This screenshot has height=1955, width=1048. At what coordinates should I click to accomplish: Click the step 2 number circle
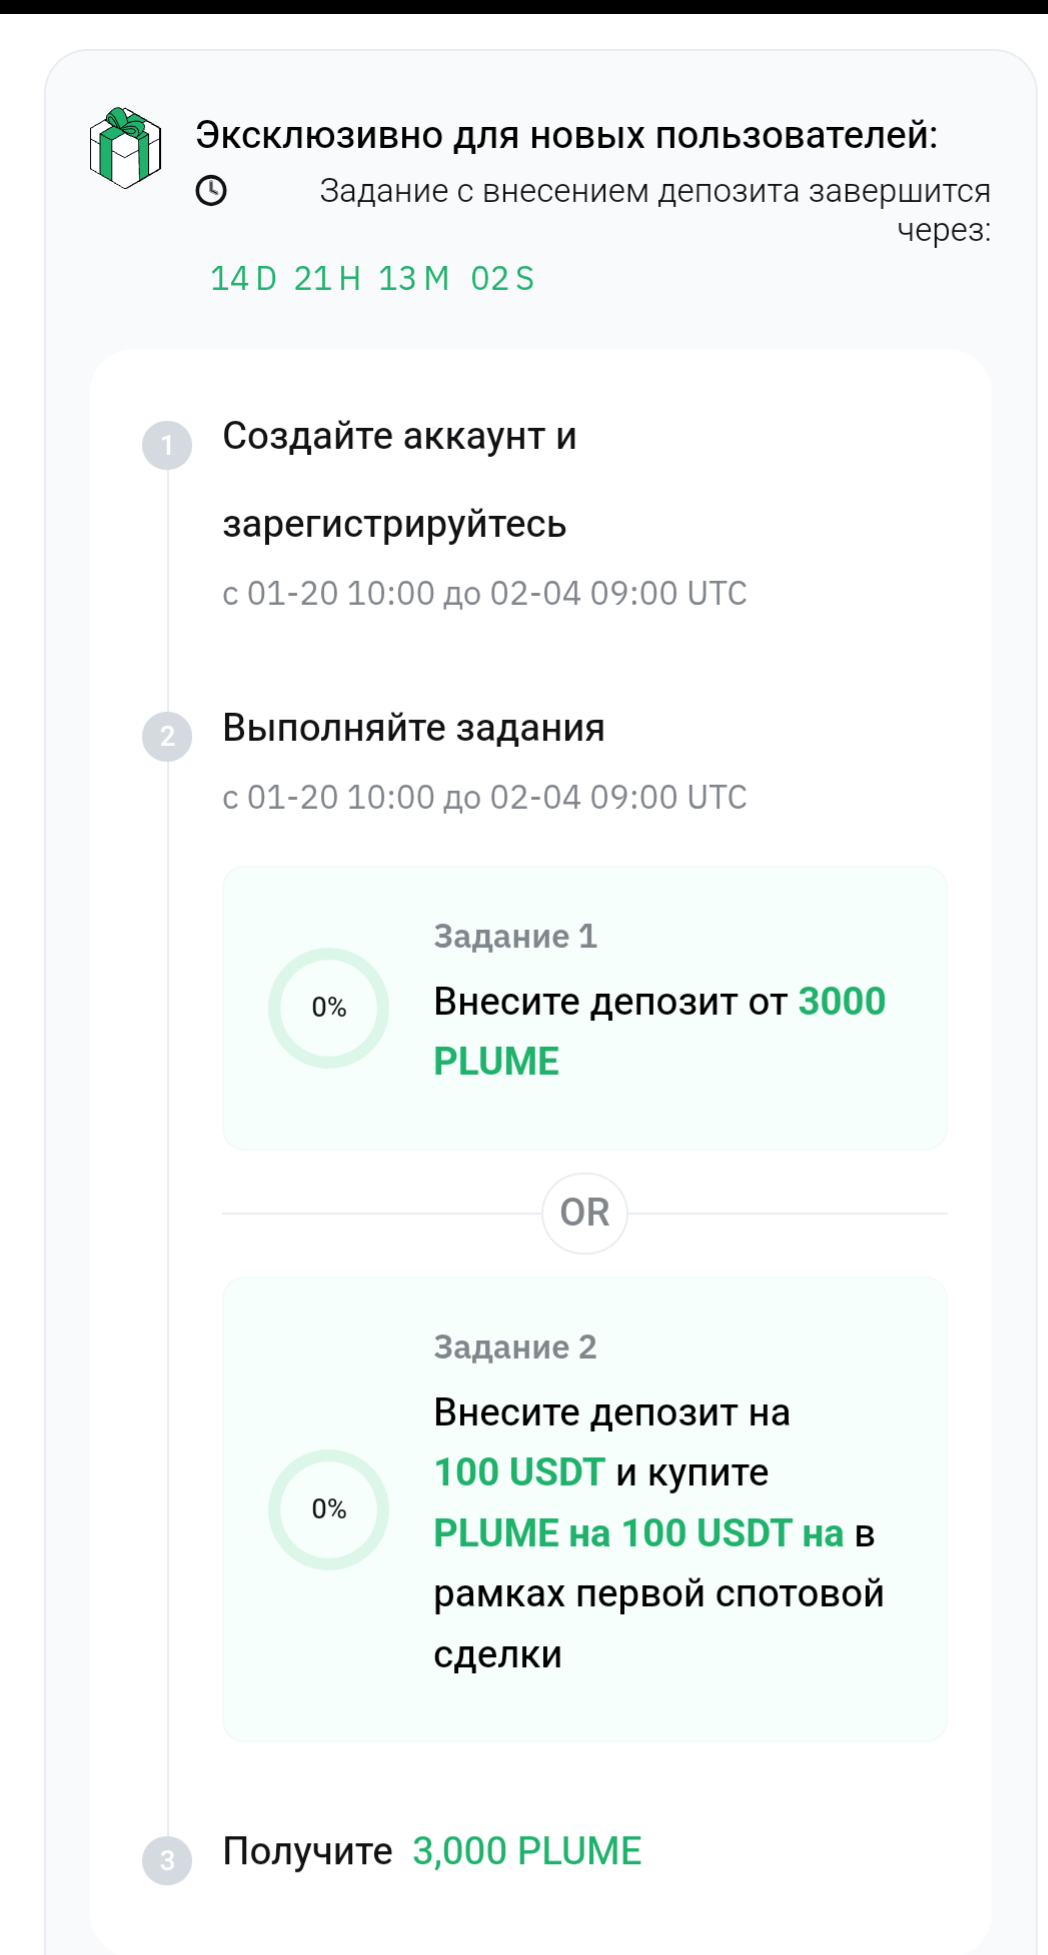pos(167,737)
